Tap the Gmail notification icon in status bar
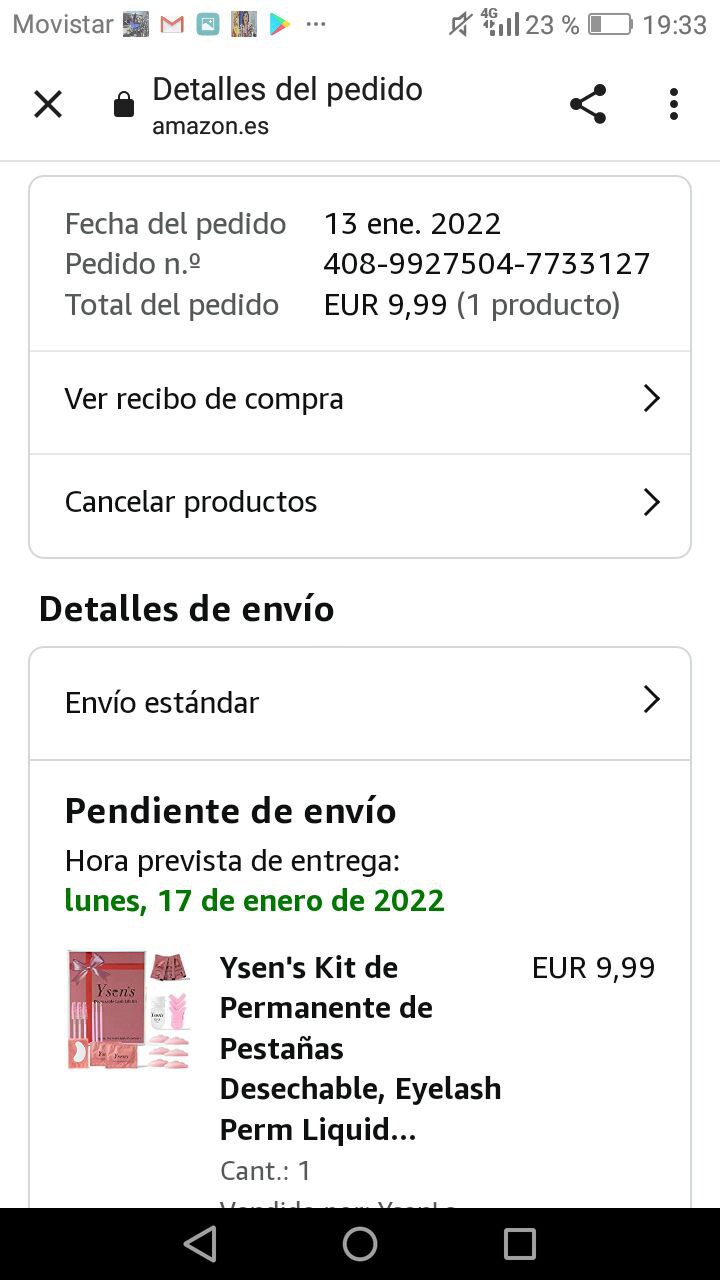This screenshot has height=1280, width=720. tap(172, 25)
